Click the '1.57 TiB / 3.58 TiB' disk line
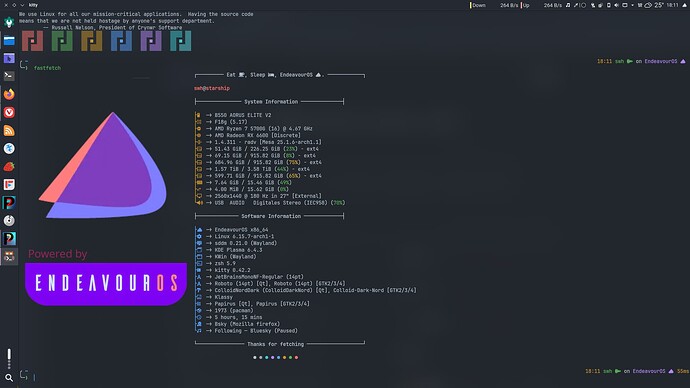 (262, 169)
